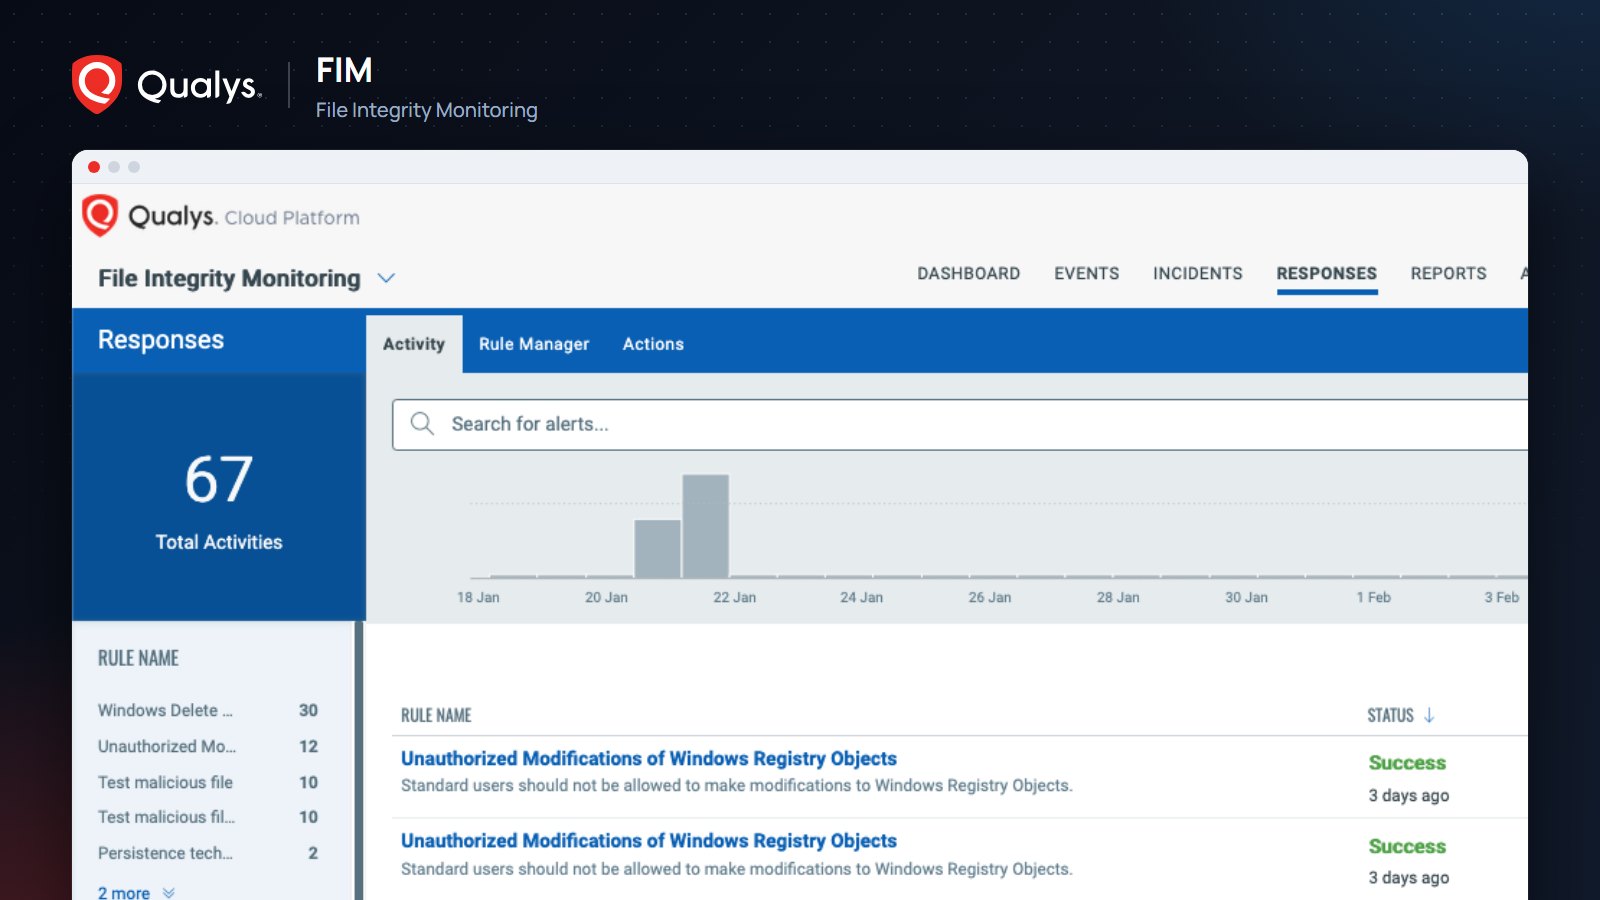Filter by 'Persistence tech...' rule

click(165, 853)
